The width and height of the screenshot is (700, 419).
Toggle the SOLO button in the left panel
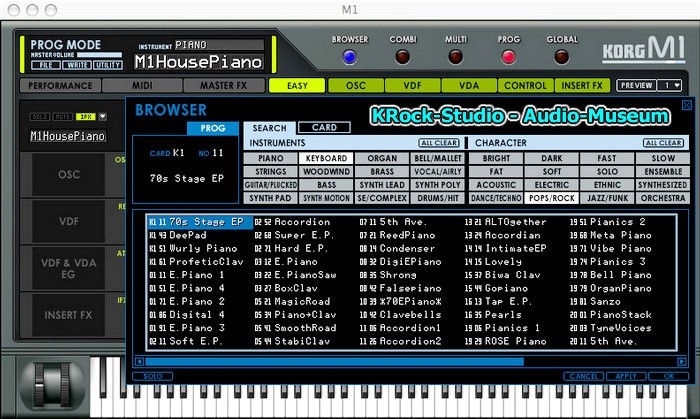(40, 116)
